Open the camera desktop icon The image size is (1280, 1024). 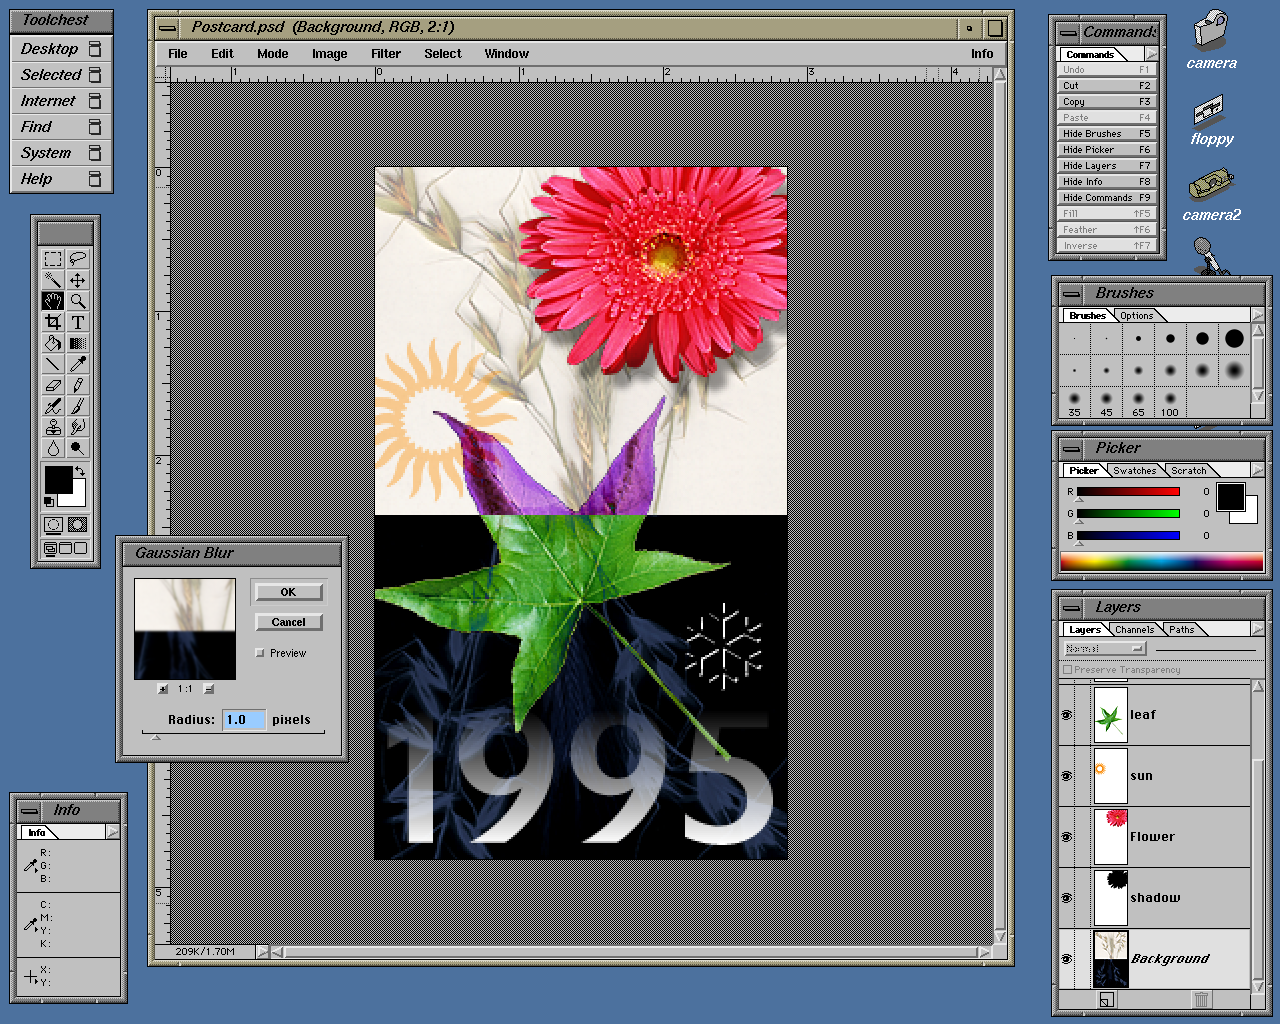[1211, 41]
